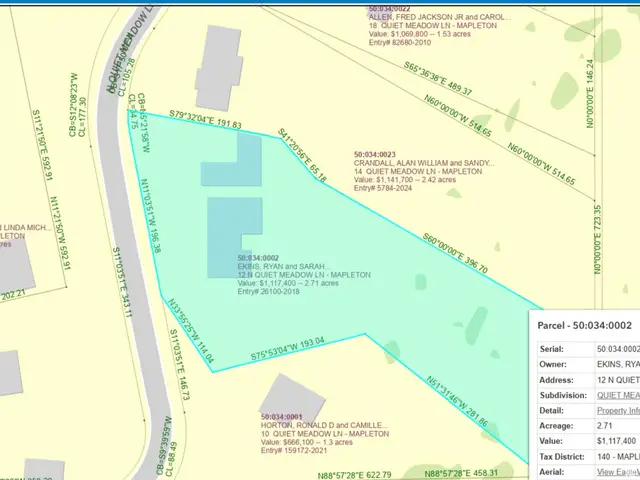Click boundary bearing 'N11°03'51"W 196.38'

(x=151, y=215)
